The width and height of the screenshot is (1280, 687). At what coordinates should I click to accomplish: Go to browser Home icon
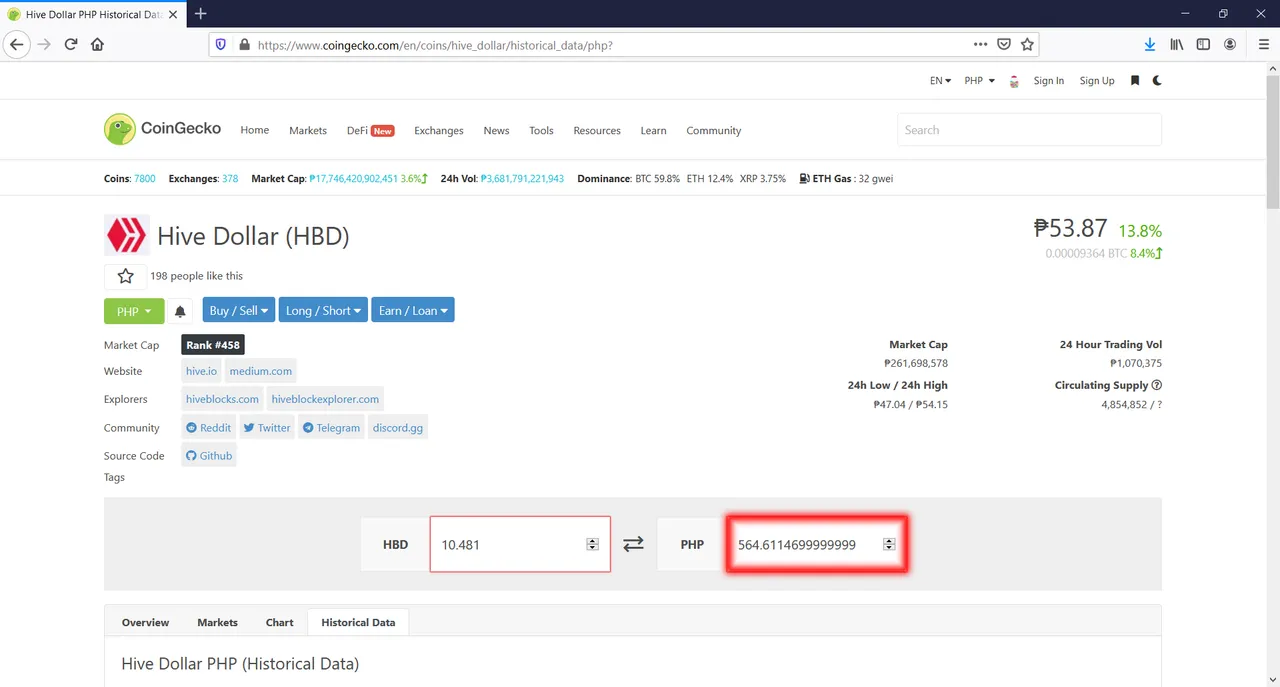(97, 44)
